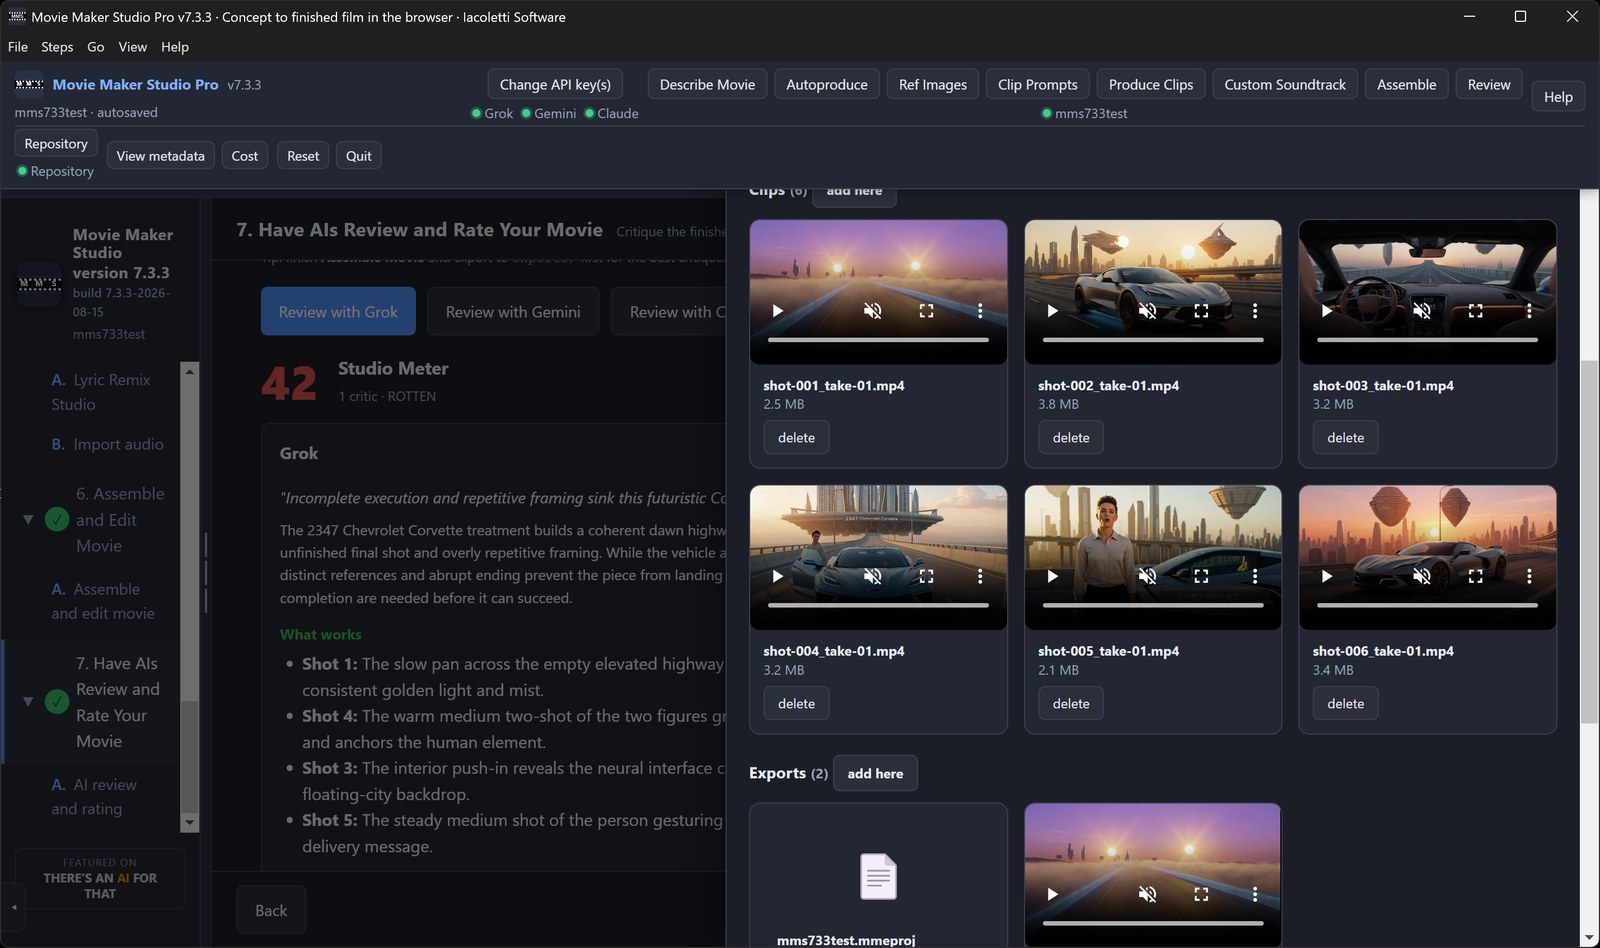Play the exported movie video in Exports

(1052, 894)
